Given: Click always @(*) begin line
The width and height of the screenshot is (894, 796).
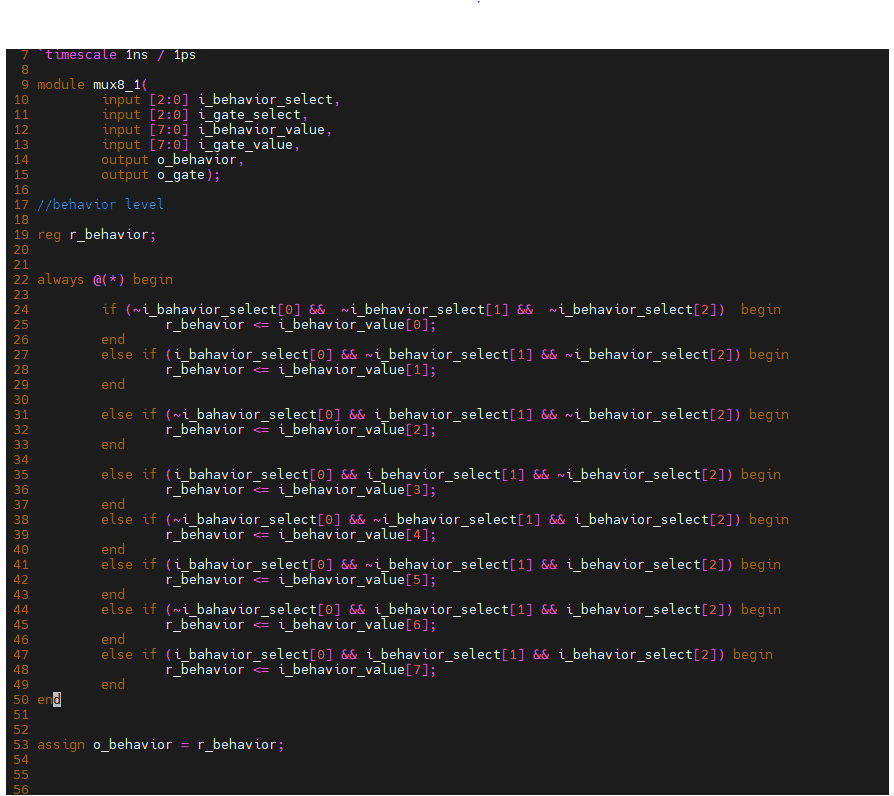Looking at the screenshot, I should 105,279.
